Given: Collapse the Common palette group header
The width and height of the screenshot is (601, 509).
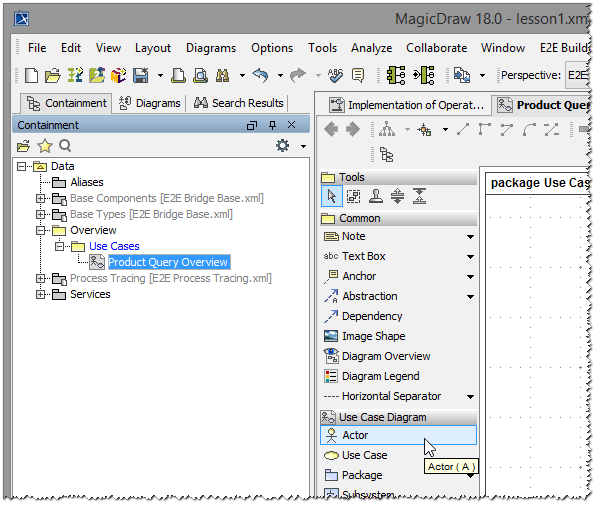Looking at the screenshot, I should click(359, 218).
